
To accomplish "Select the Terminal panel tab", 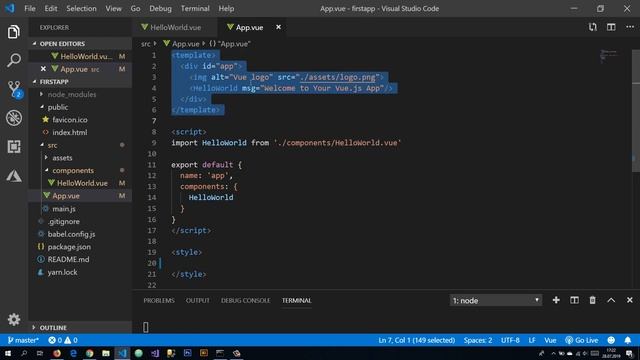I will coord(296,300).
